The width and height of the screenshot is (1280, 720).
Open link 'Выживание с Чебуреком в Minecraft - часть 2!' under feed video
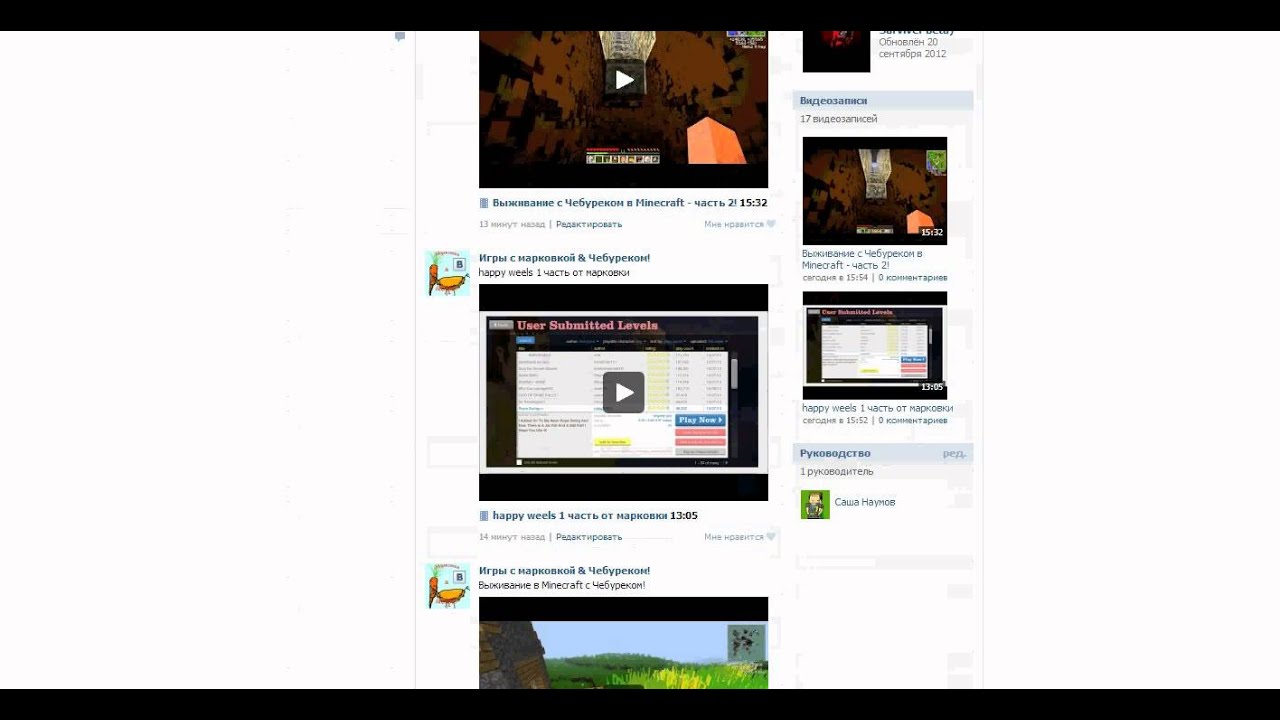(x=614, y=203)
